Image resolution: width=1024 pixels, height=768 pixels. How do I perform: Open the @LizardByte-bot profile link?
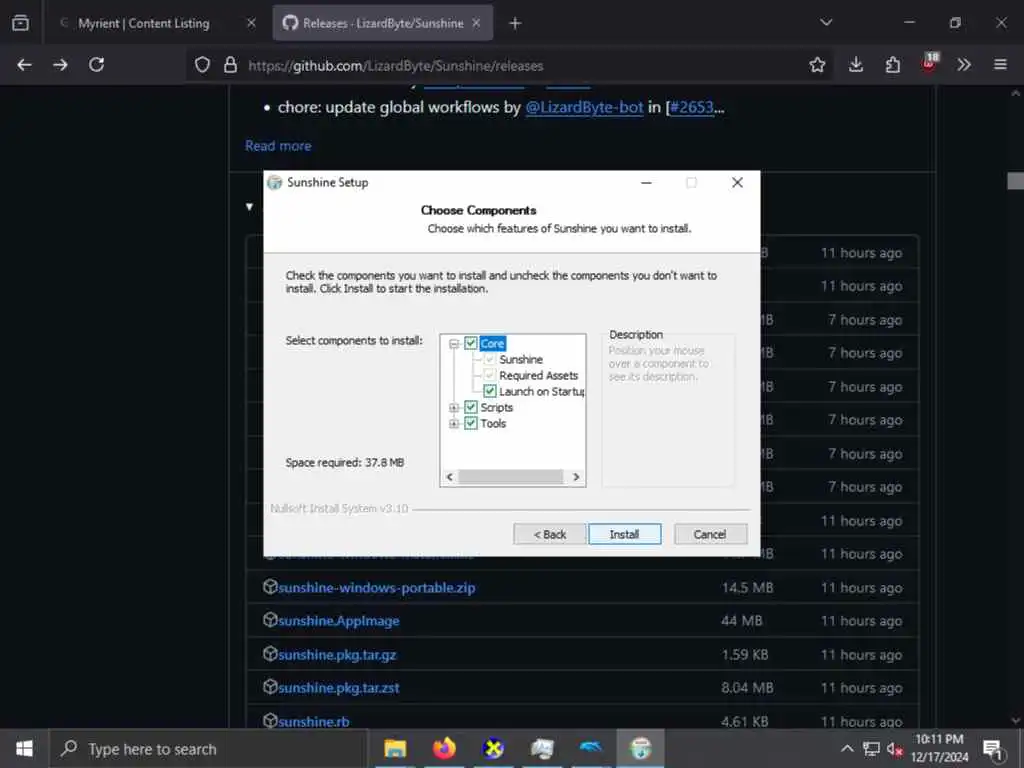click(584, 107)
